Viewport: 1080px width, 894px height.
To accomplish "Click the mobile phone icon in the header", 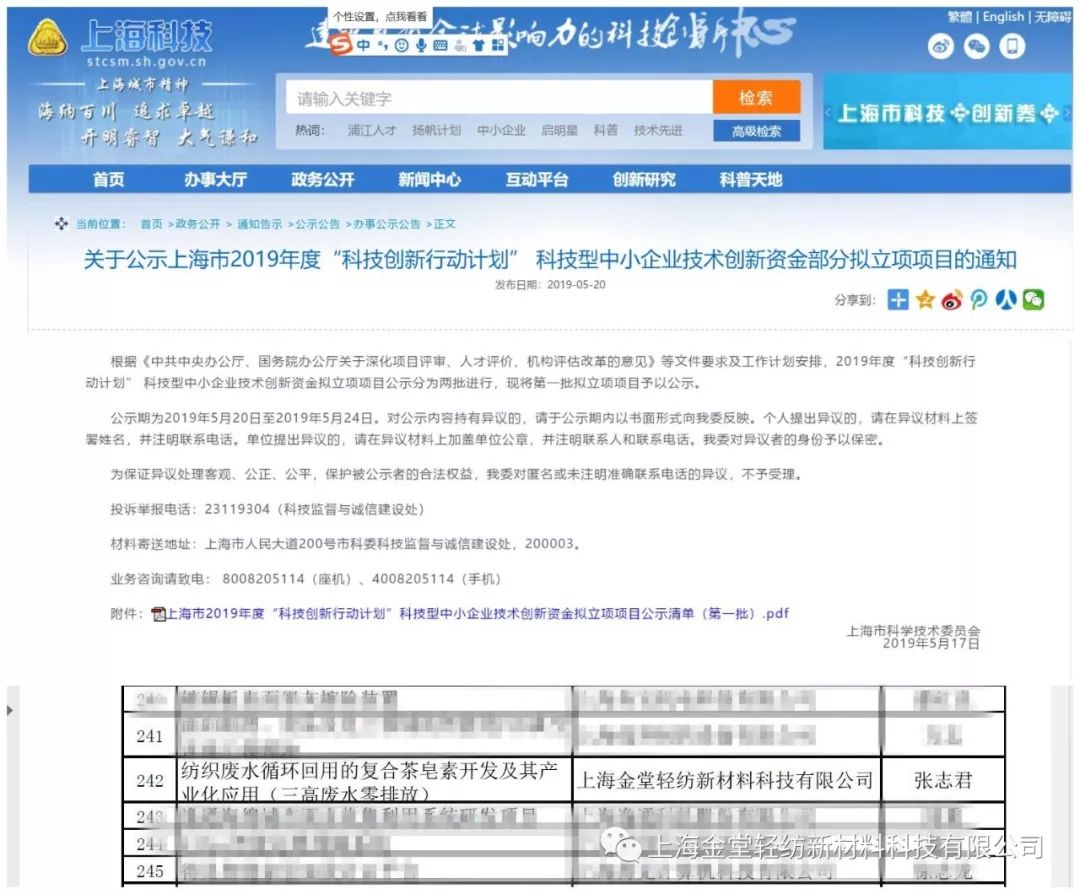I will pyautogui.click(x=1012, y=46).
